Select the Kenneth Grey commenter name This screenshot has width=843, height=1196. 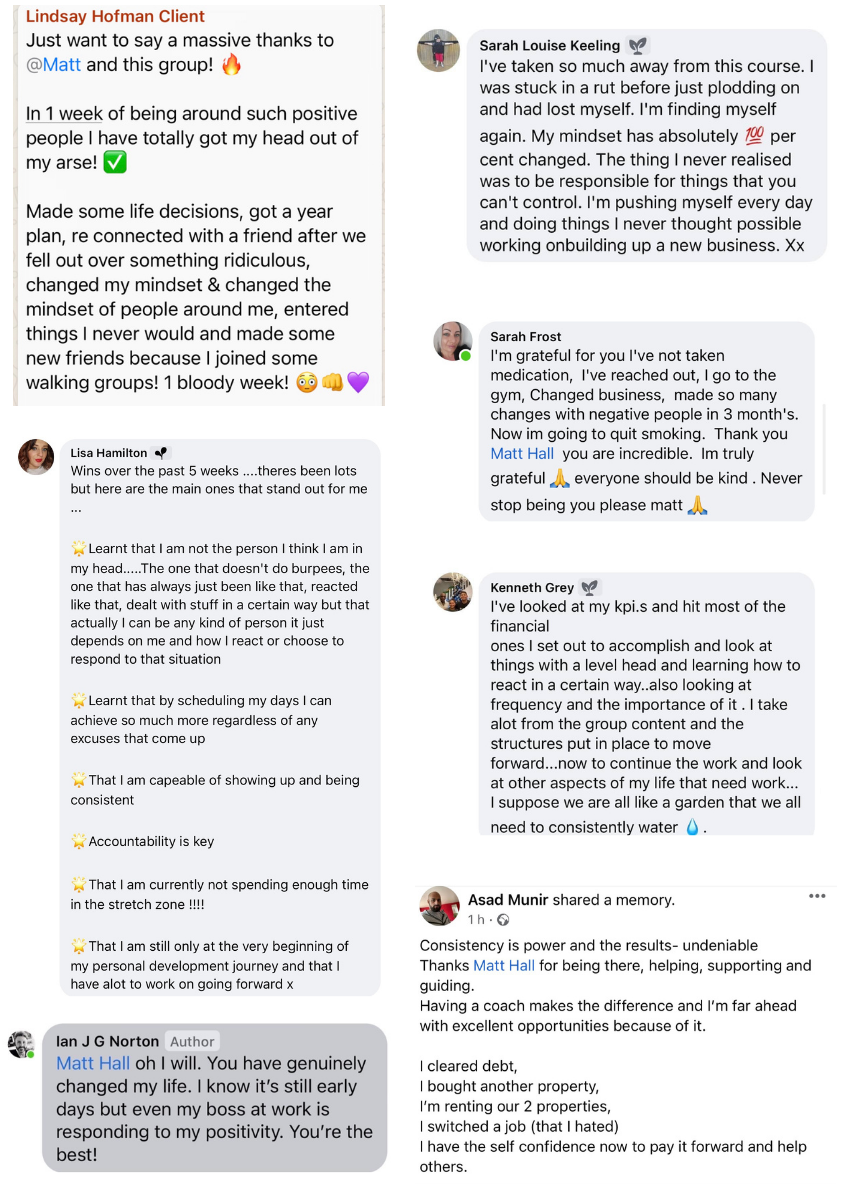point(531,588)
